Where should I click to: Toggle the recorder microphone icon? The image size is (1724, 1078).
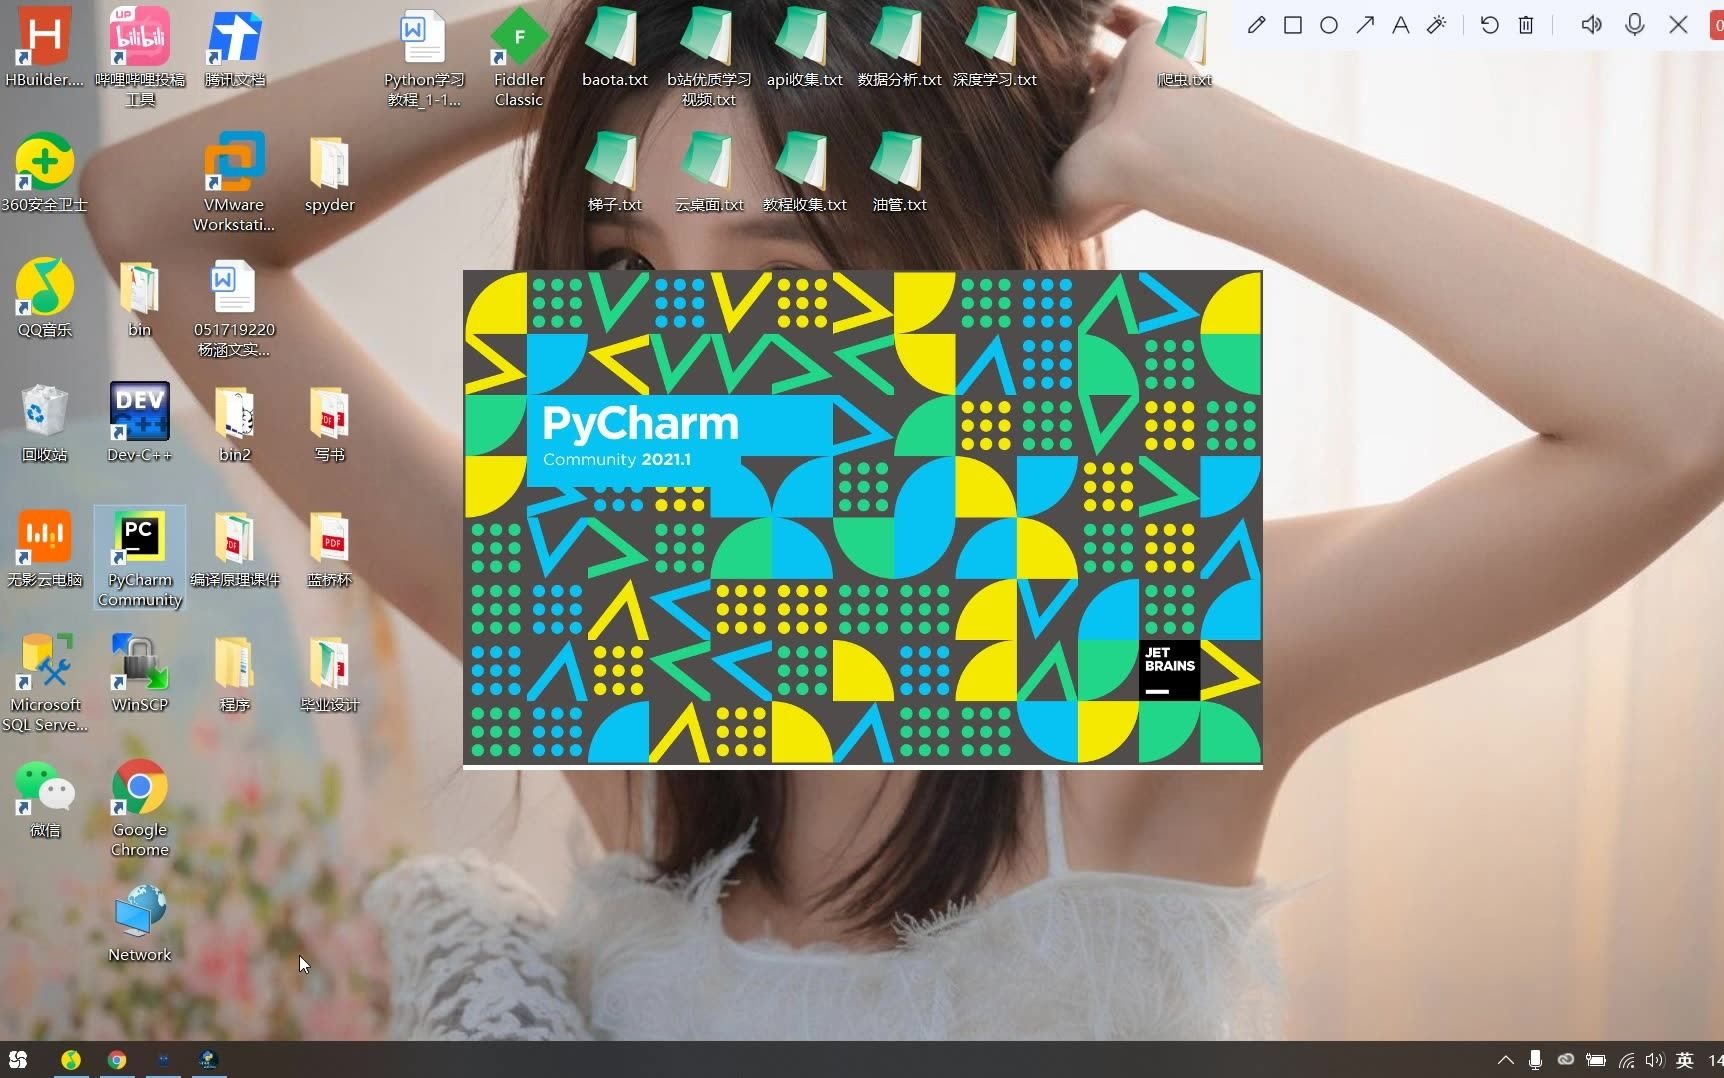(x=1635, y=25)
